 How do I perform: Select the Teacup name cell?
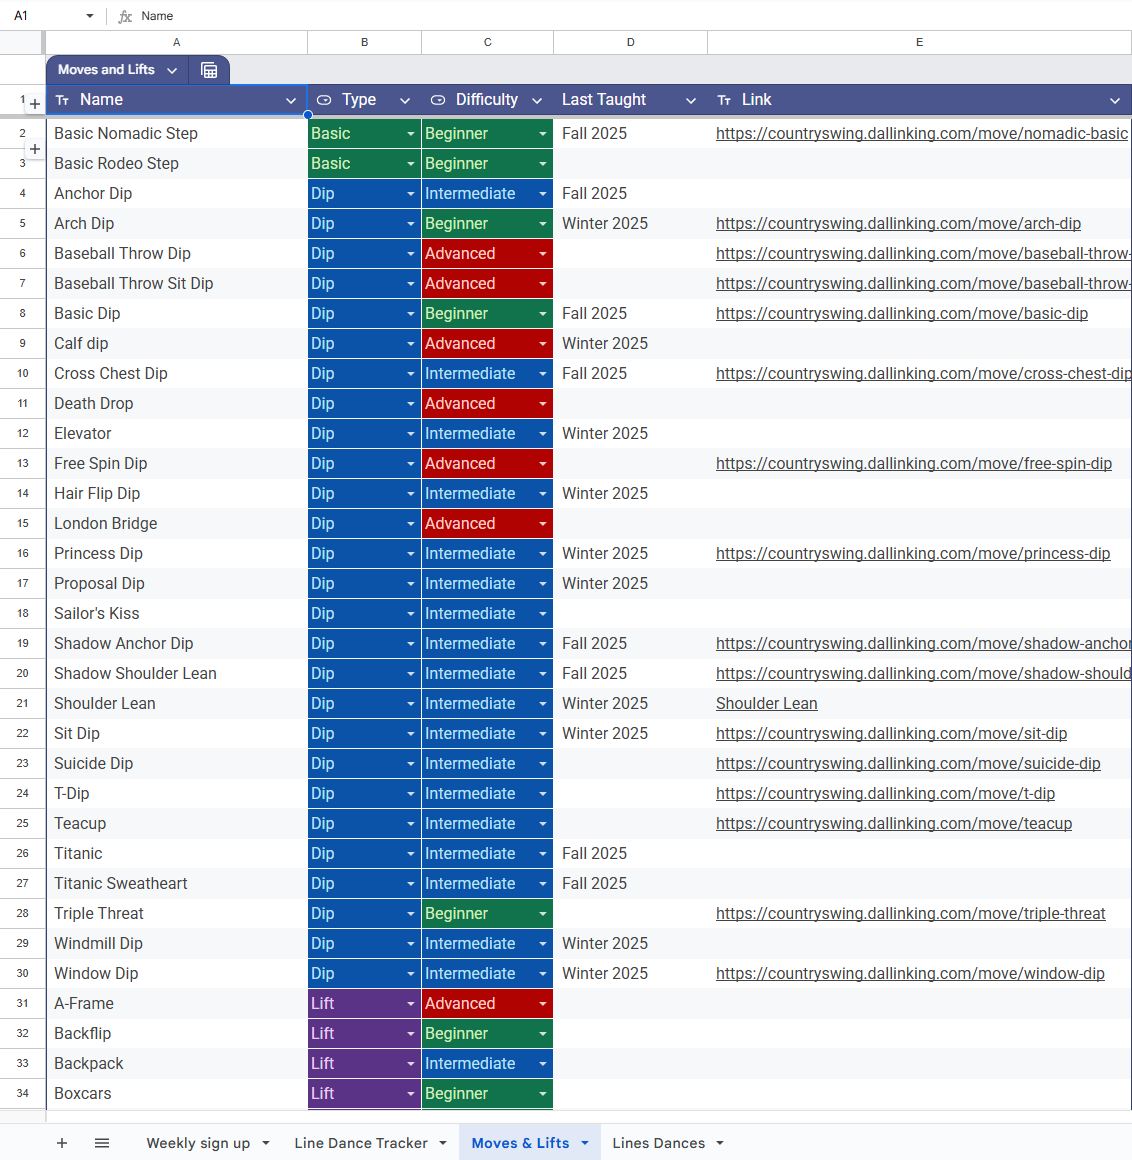176,823
